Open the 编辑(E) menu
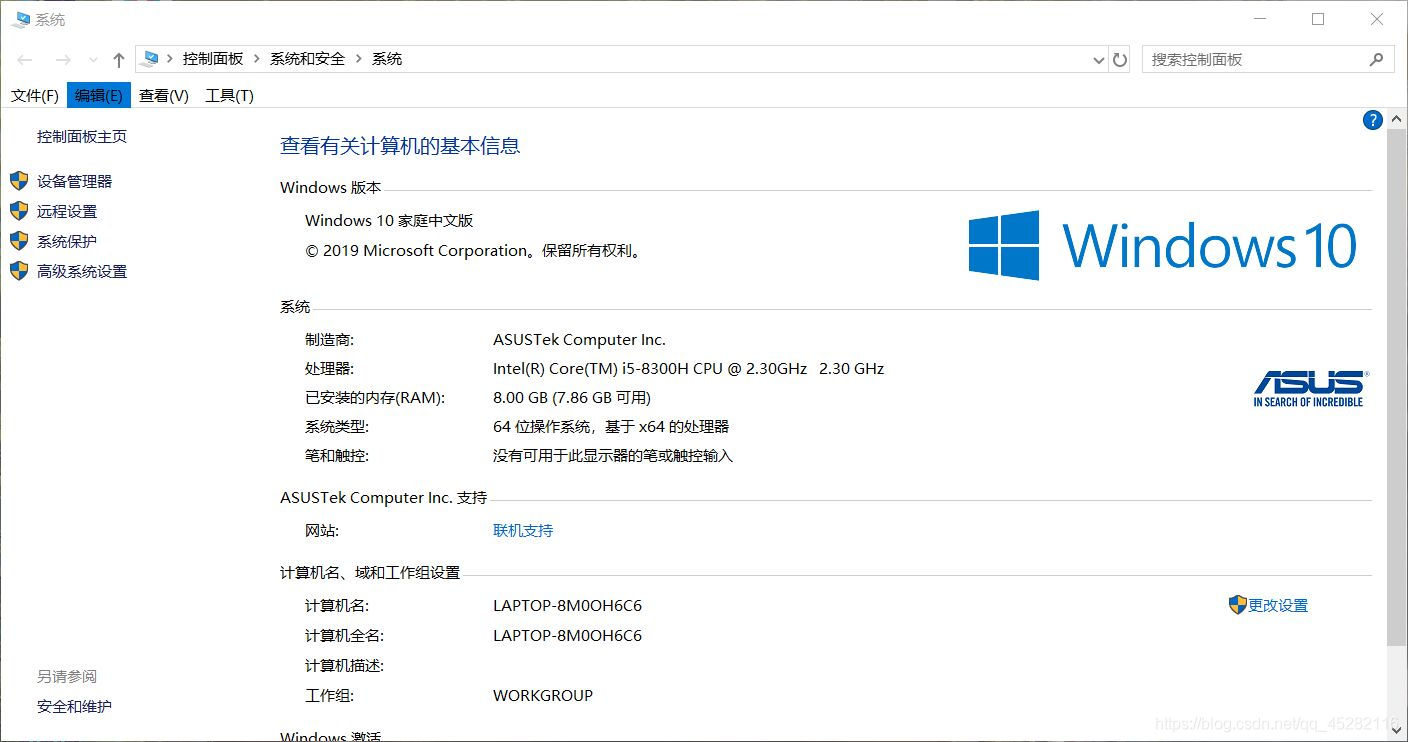 point(99,96)
